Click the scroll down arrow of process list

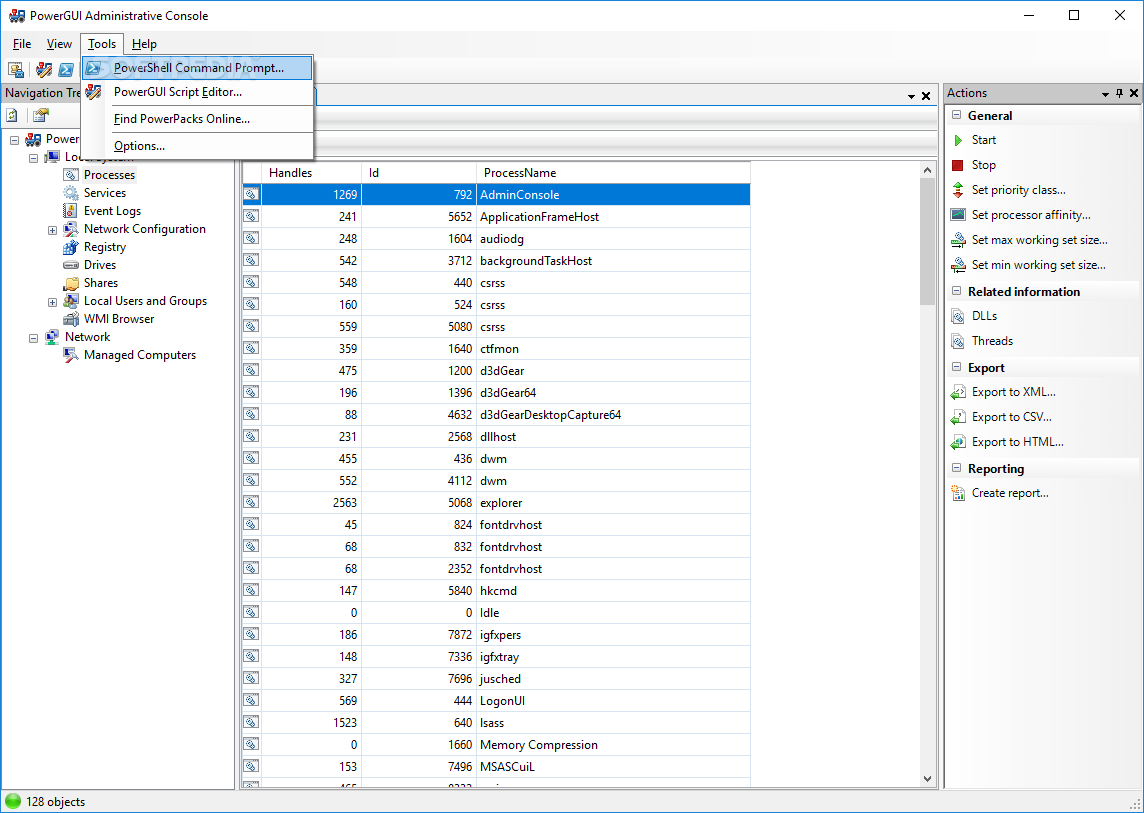[927, 779]
